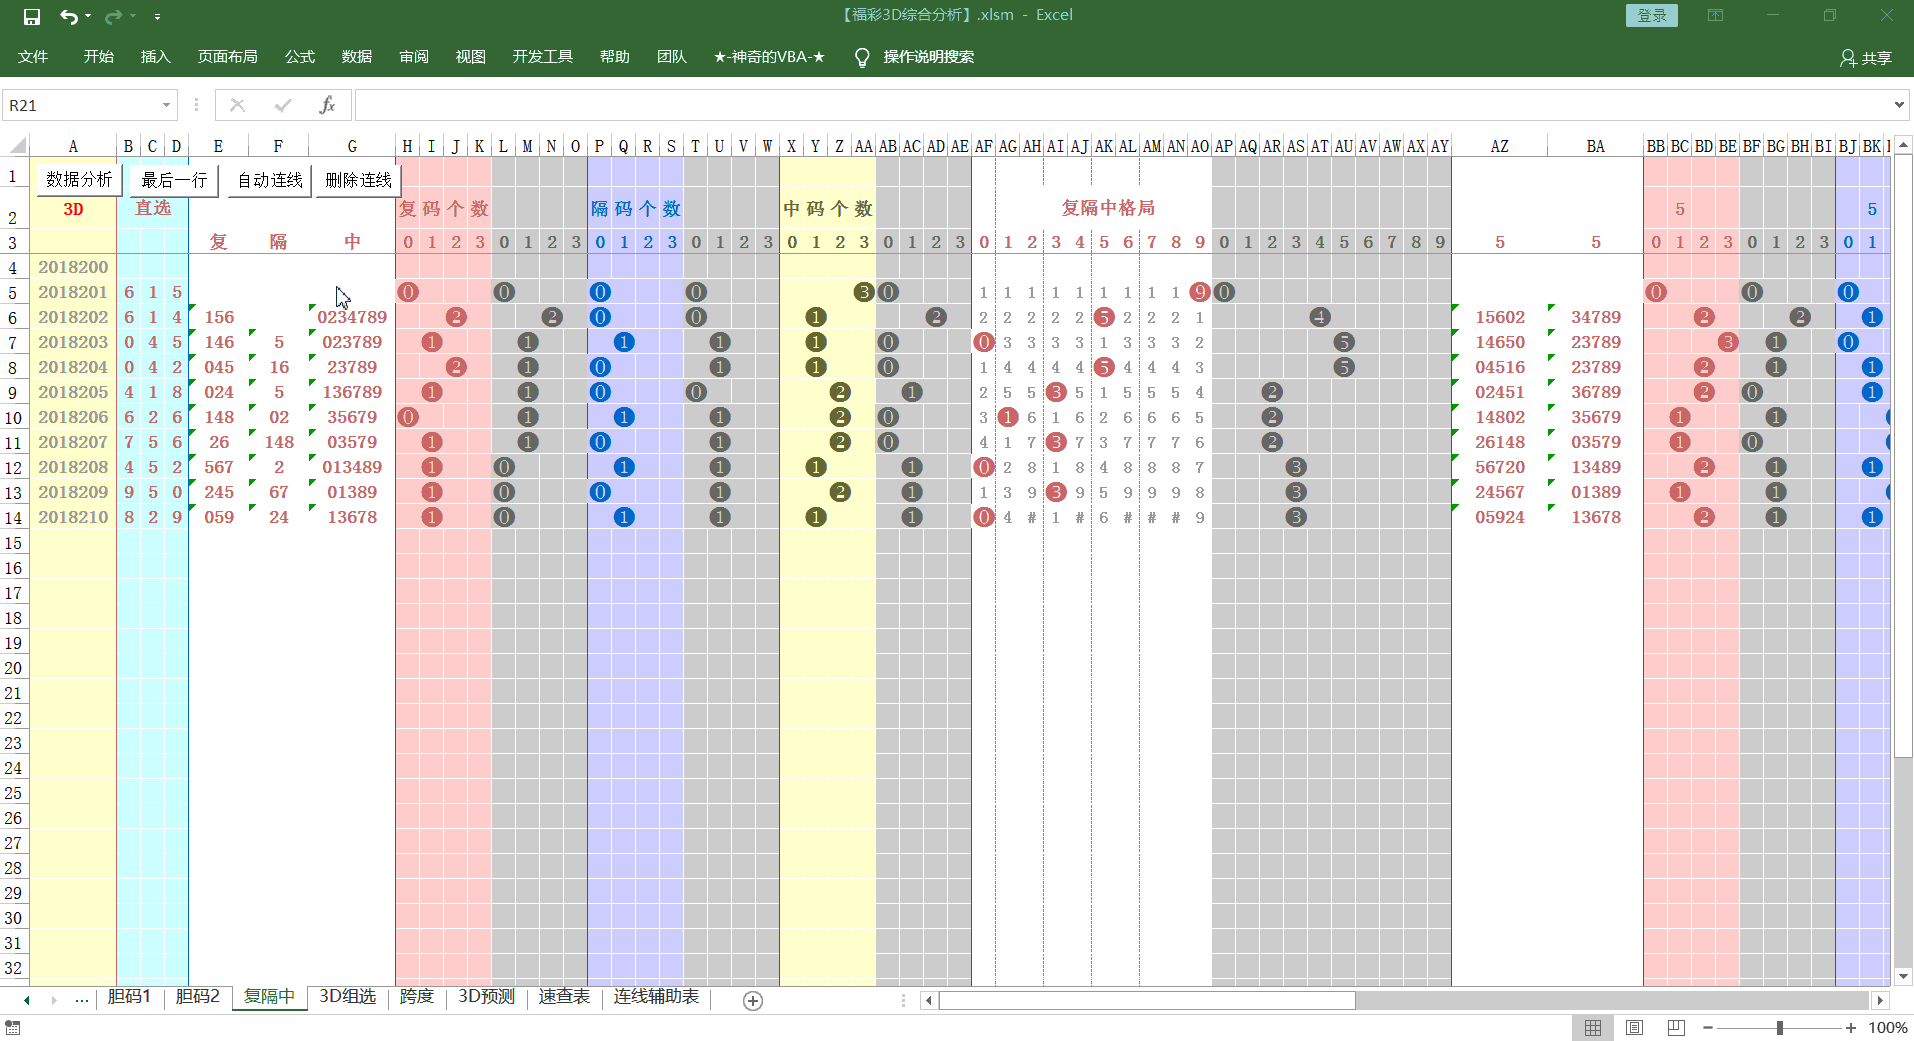Screen dimensions: 1914x1041
Task: Open the 审阅 ribbon tab
Action: 413,57
